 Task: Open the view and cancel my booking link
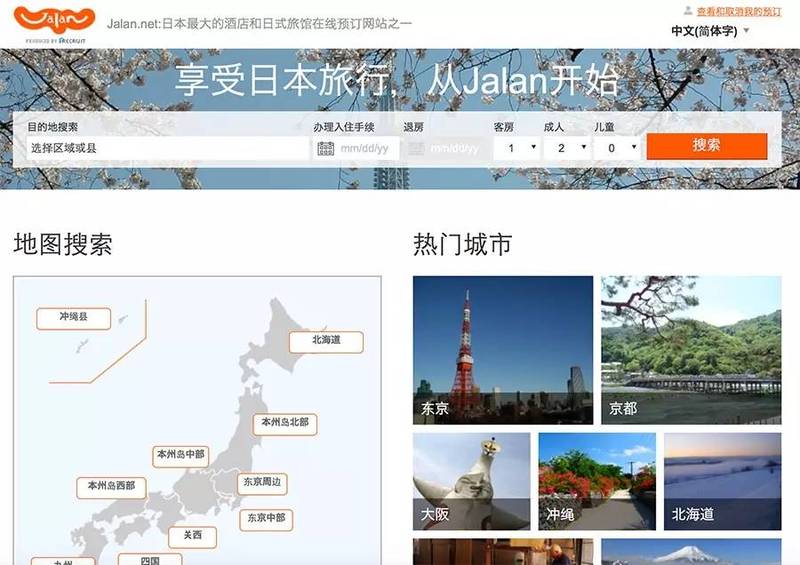tap(739, 11)
